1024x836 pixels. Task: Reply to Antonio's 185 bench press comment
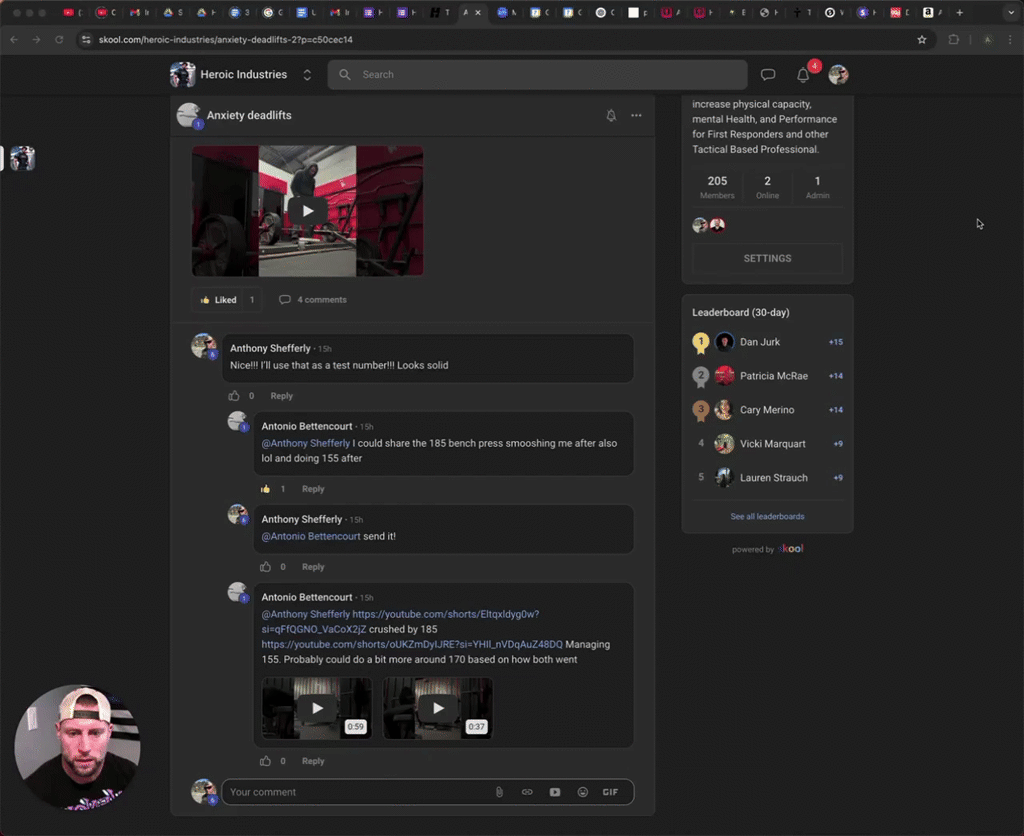point(313,489)
